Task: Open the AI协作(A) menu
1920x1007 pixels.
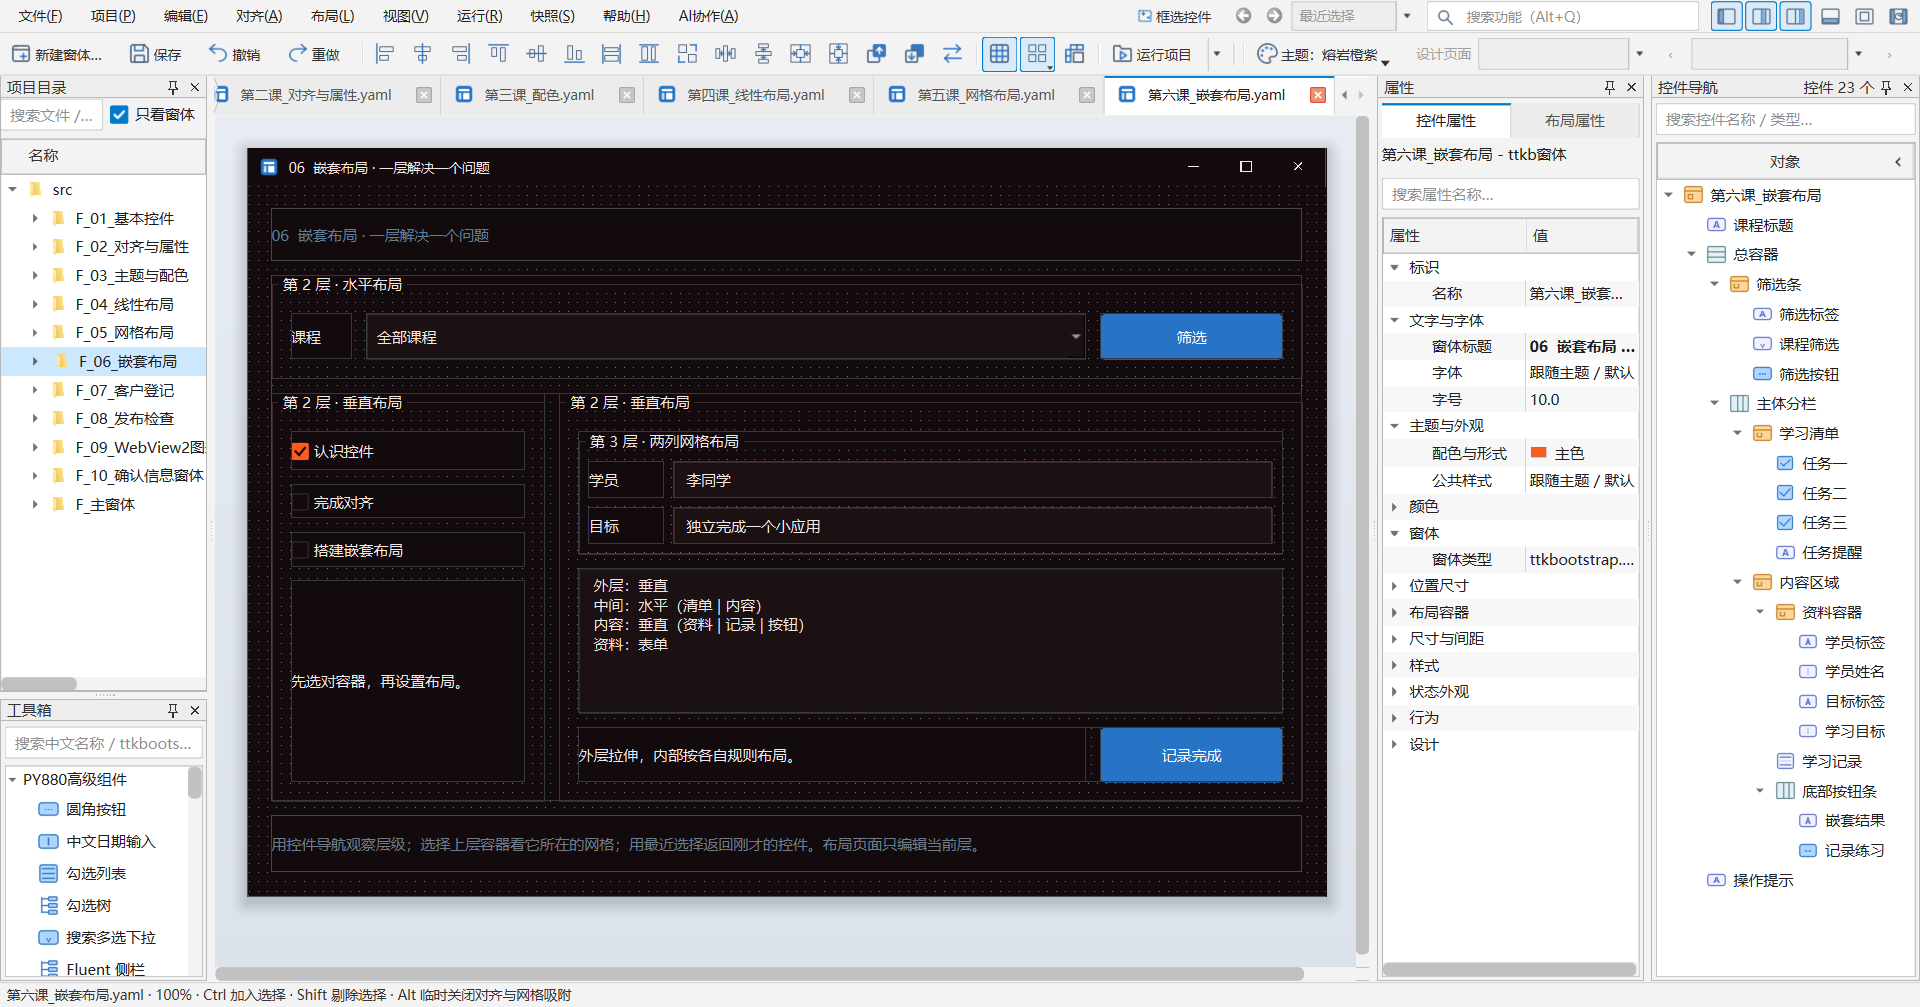Action: [708, 16]
